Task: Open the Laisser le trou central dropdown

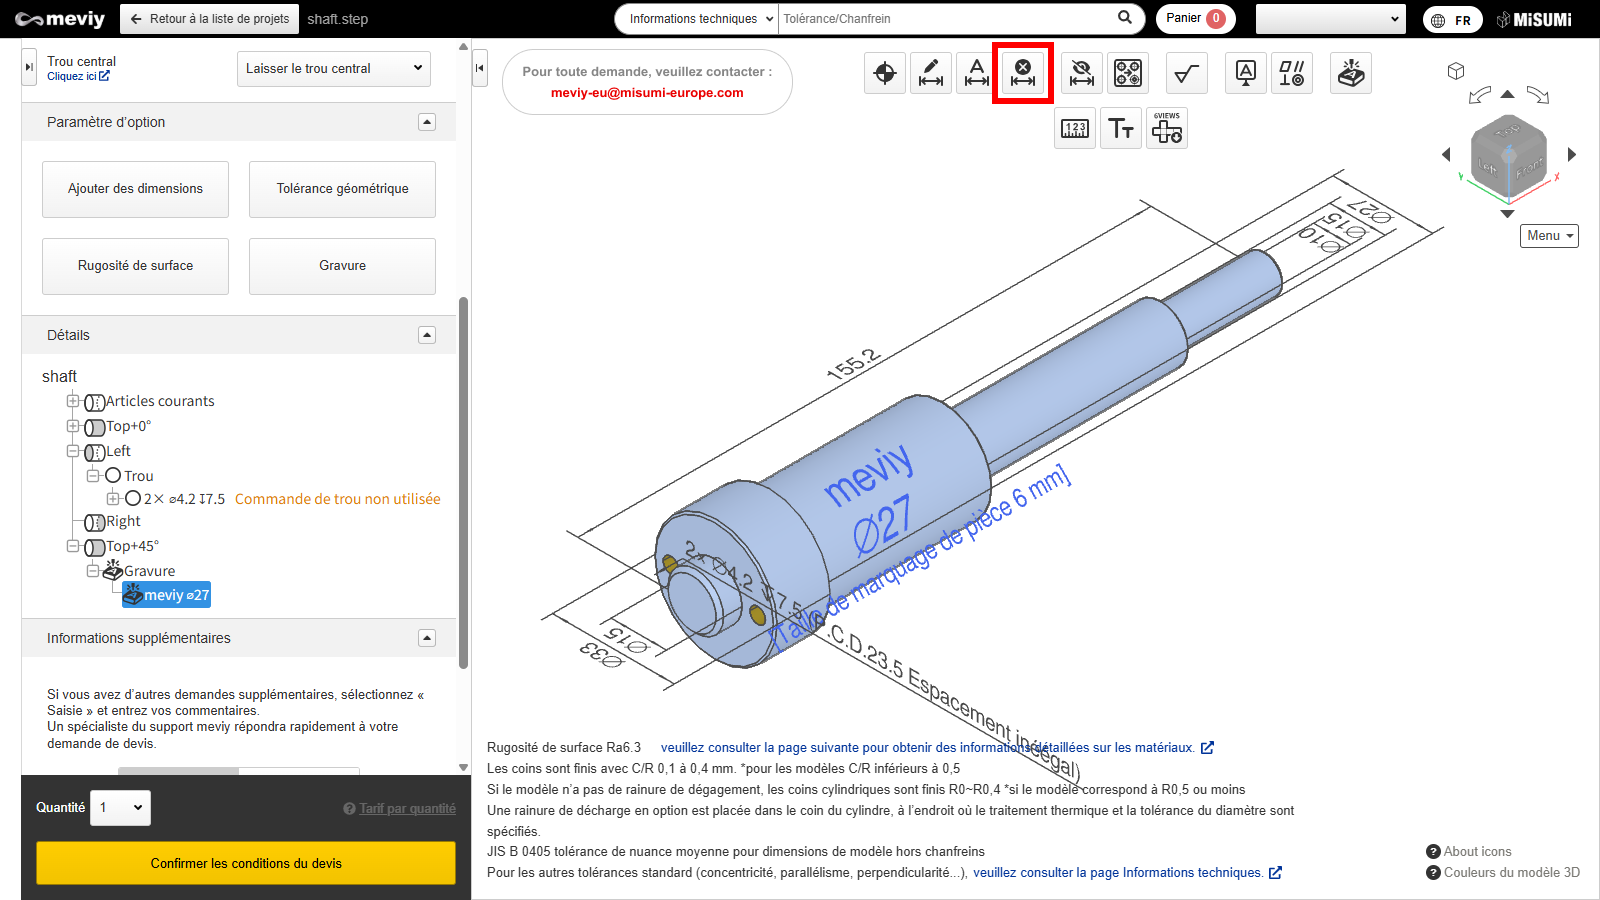Action: pyautogui.click(x=334, y=69)
